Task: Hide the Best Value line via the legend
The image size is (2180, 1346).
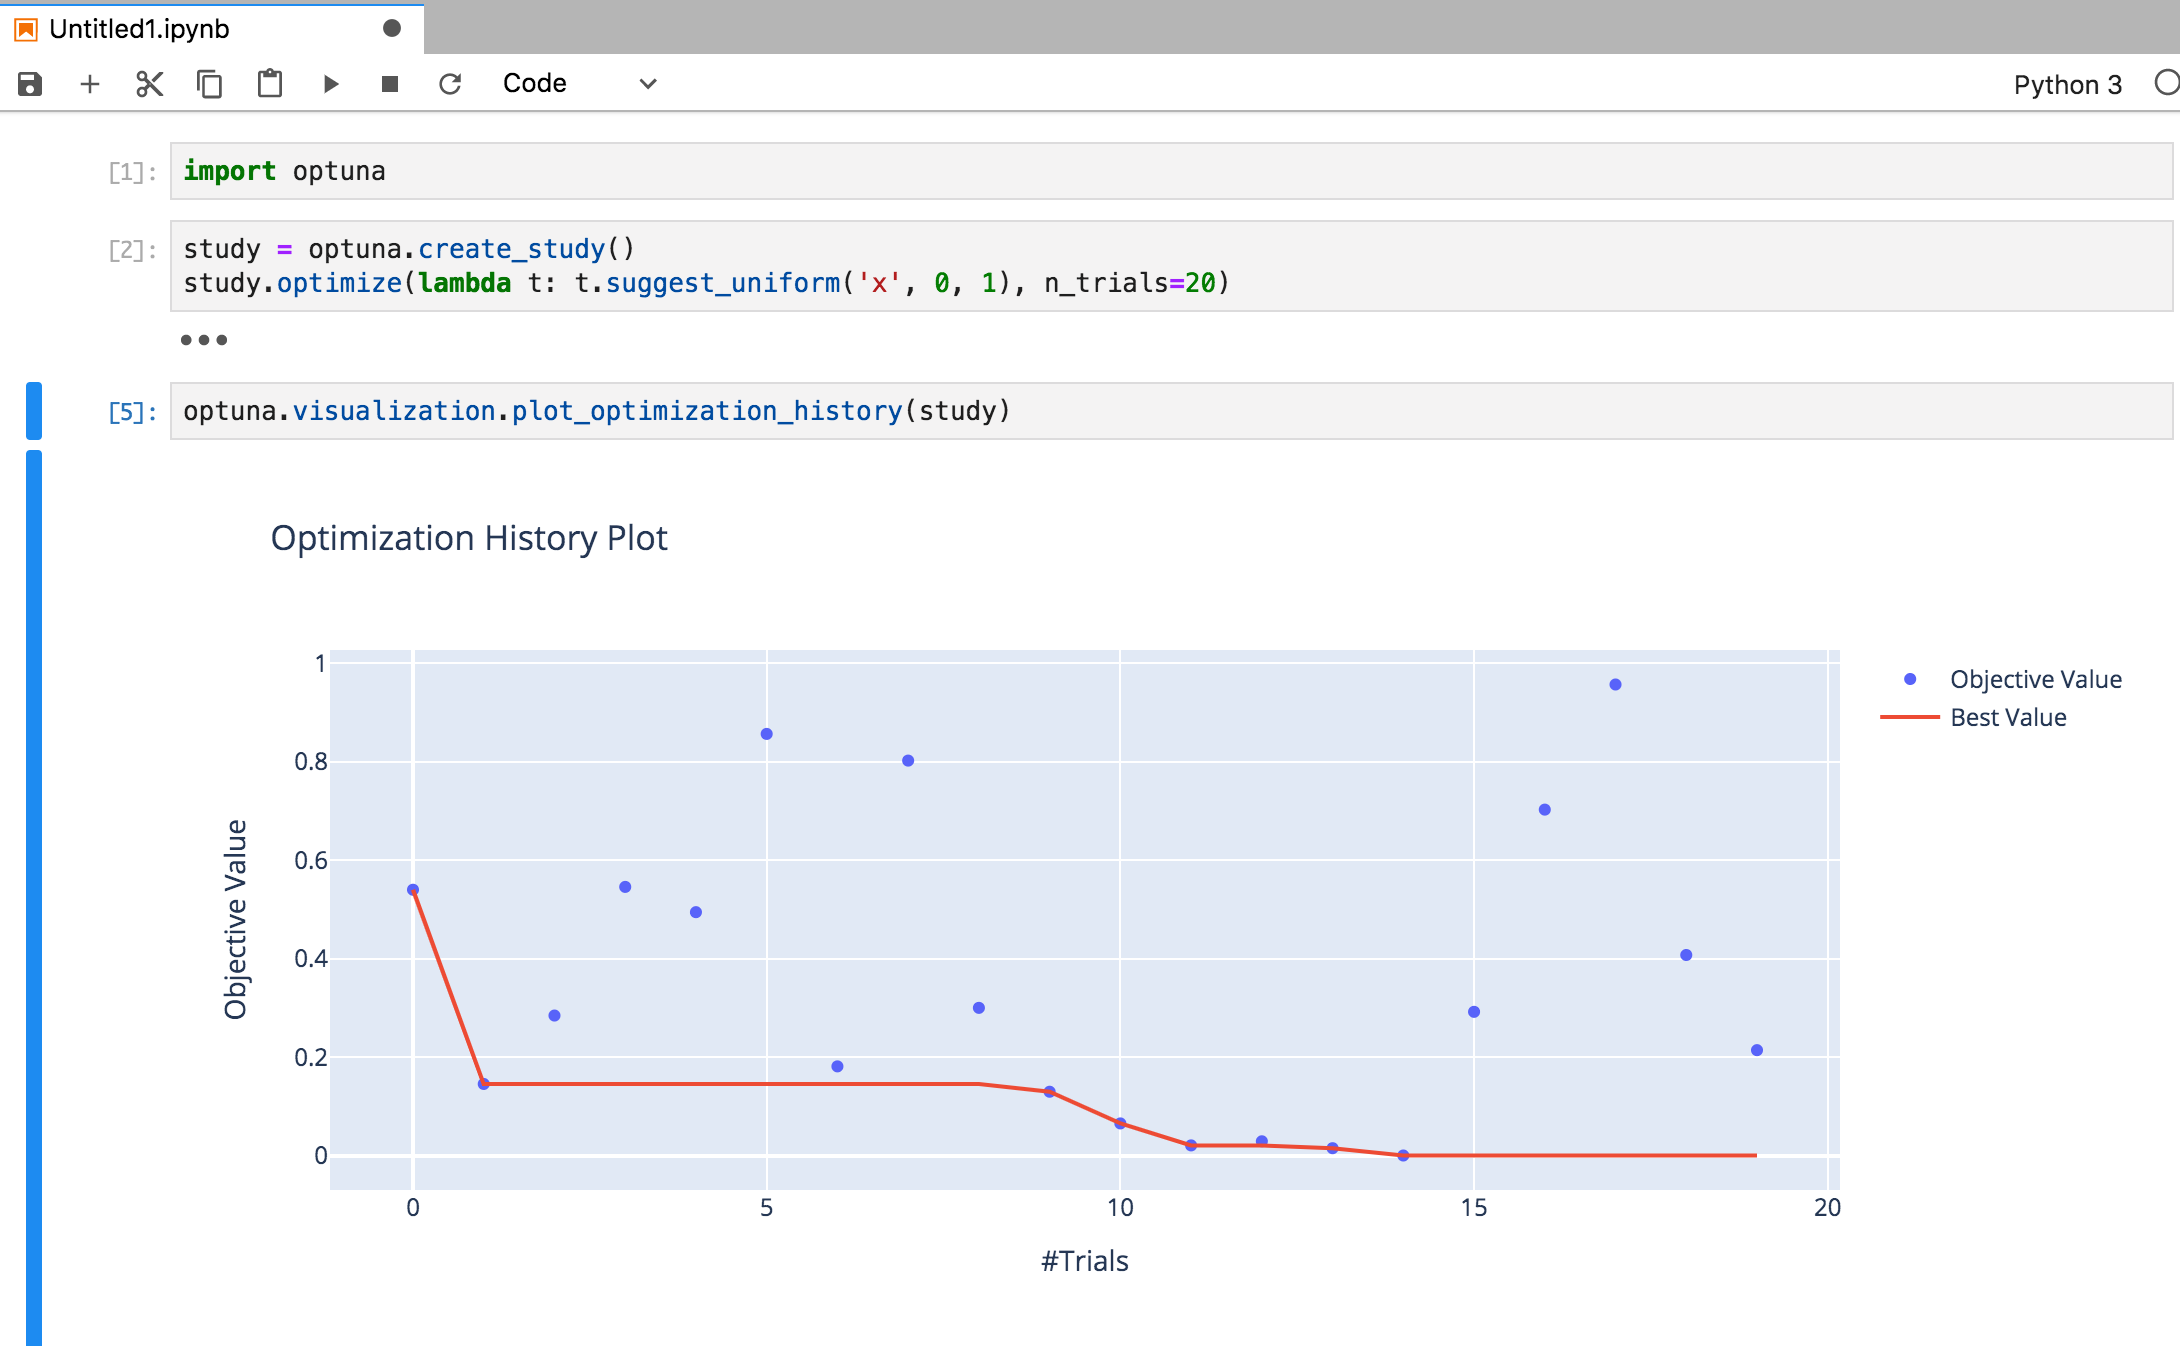Action: [x=2009, y=717]
